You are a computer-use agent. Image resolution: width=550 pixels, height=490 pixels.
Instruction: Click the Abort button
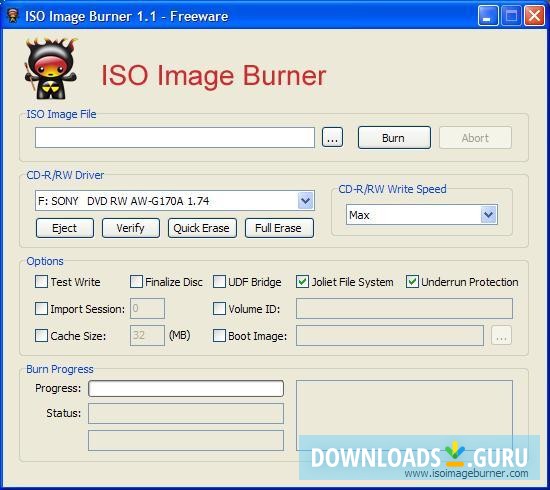475,137
